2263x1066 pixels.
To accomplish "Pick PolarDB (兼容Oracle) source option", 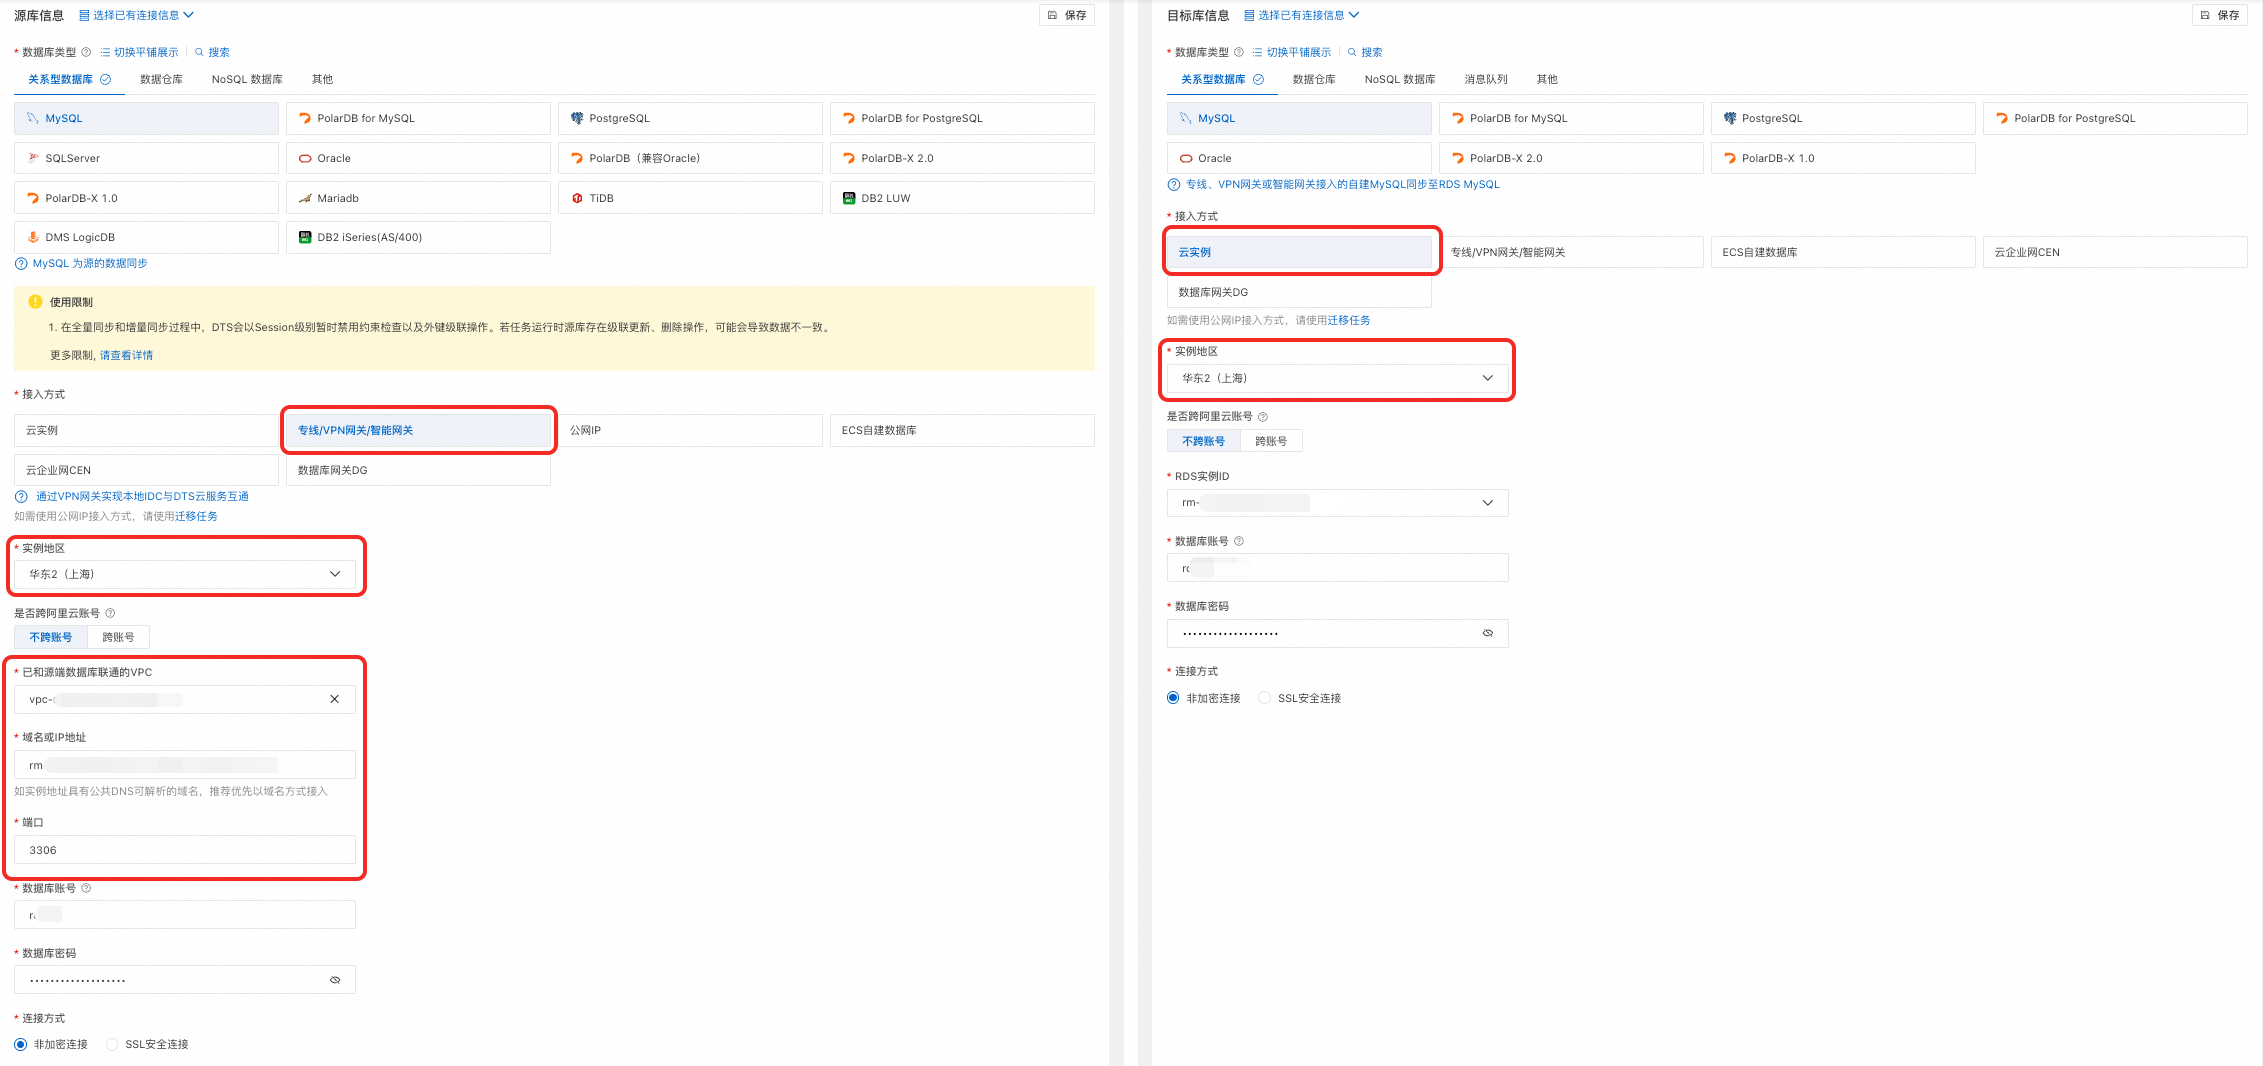I will 690,158.
